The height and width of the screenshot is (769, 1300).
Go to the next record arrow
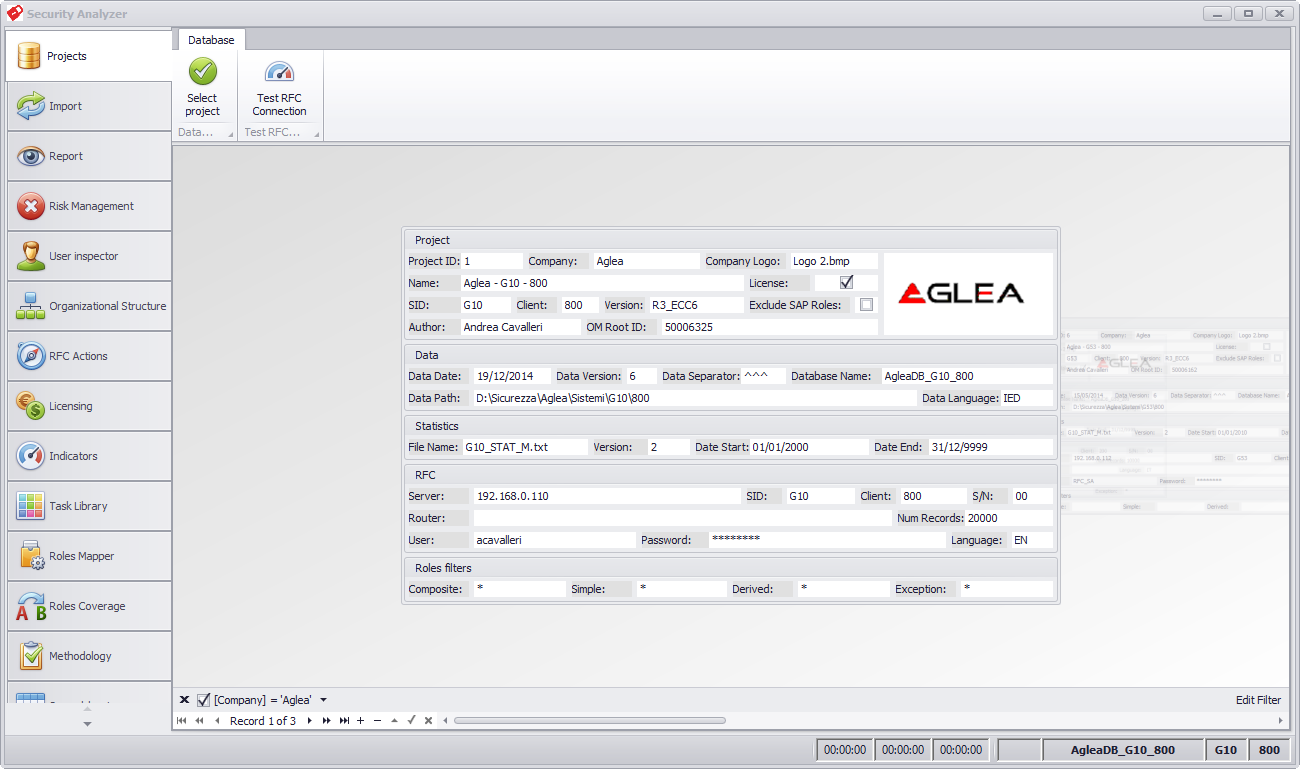[310, 721]
